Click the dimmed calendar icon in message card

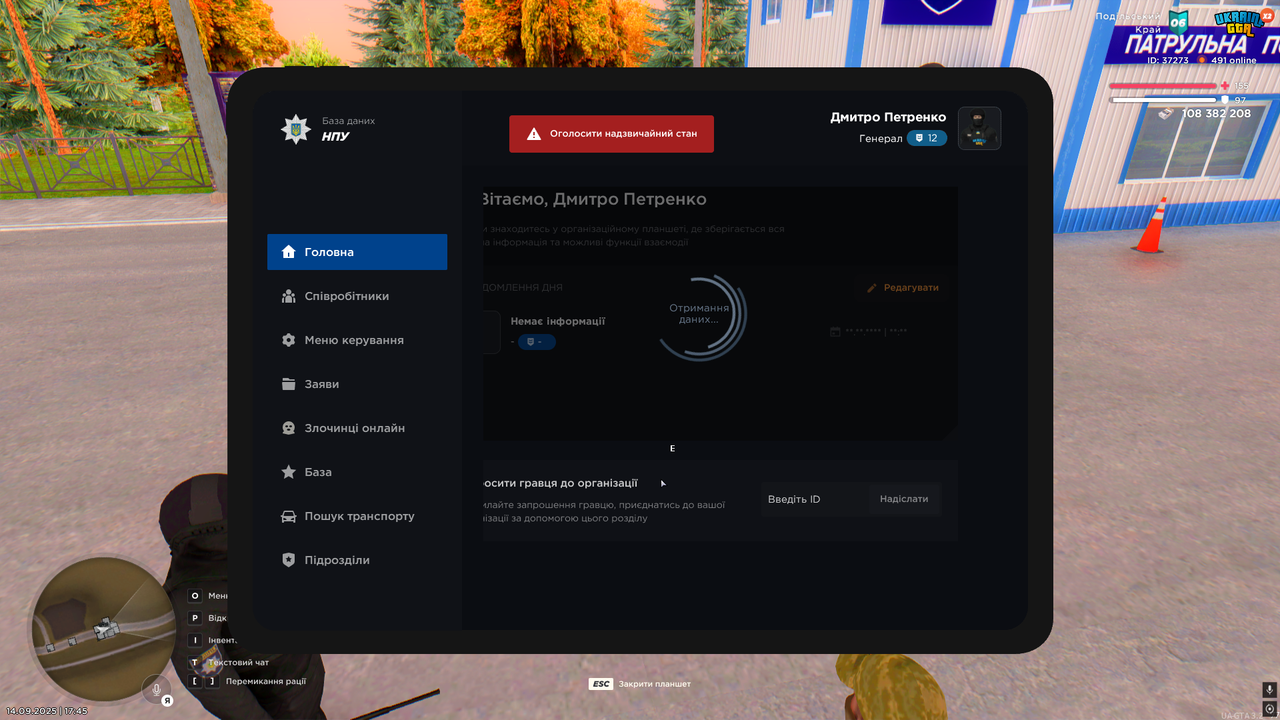835,331
